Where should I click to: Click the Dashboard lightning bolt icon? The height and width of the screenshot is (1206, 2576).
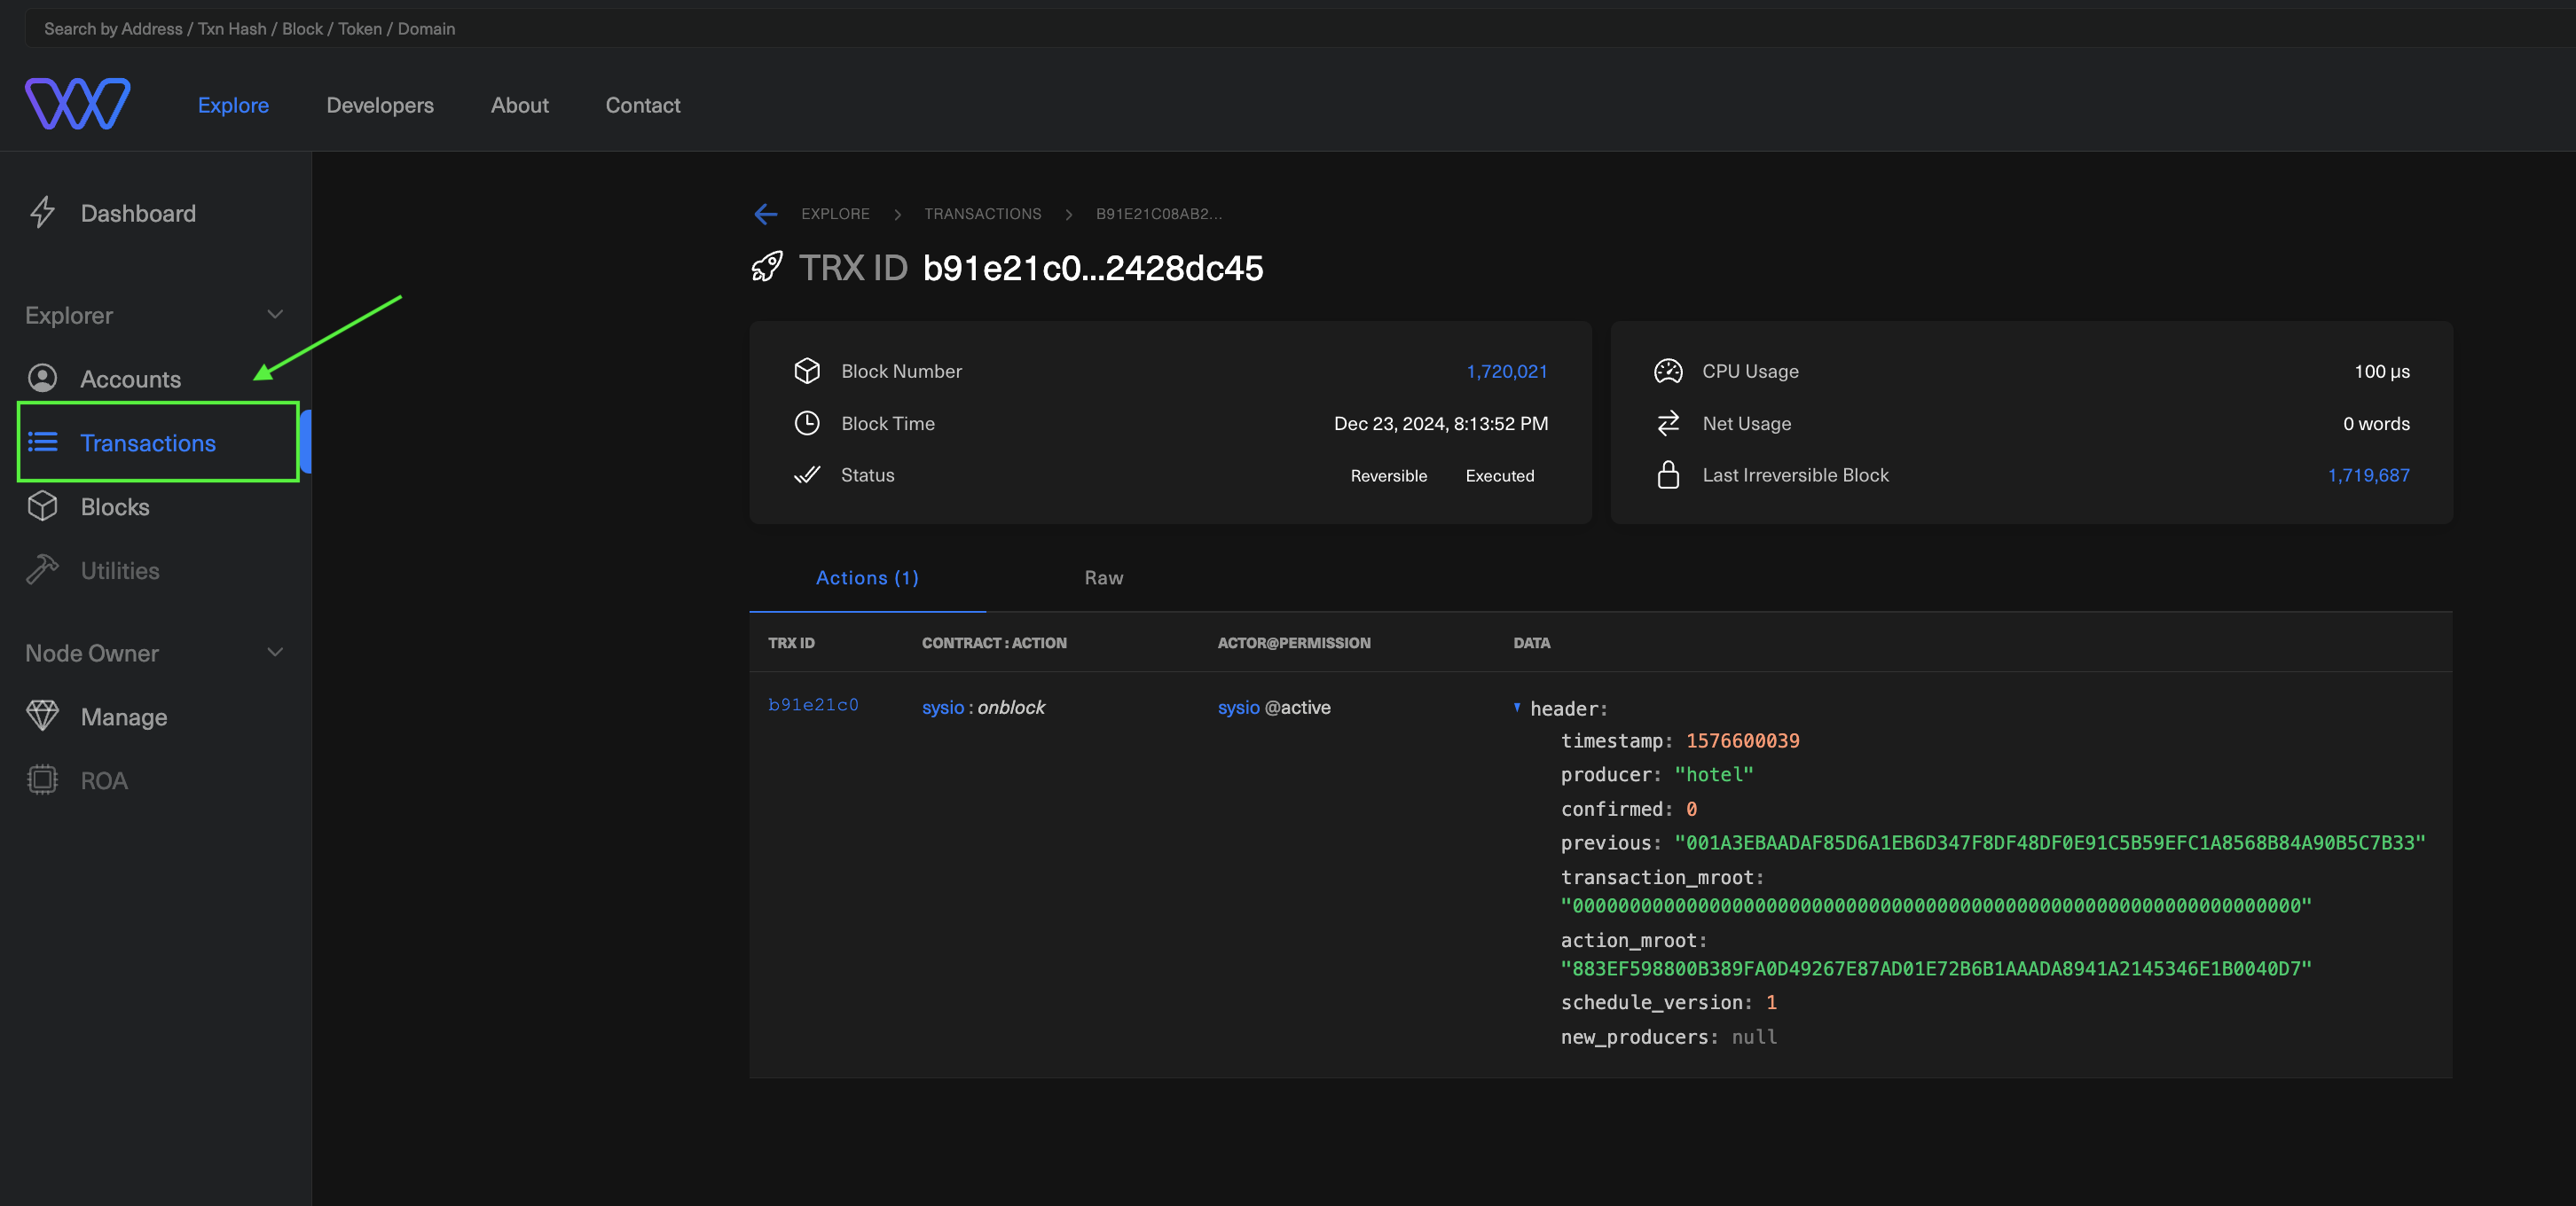tap(42, 212)
